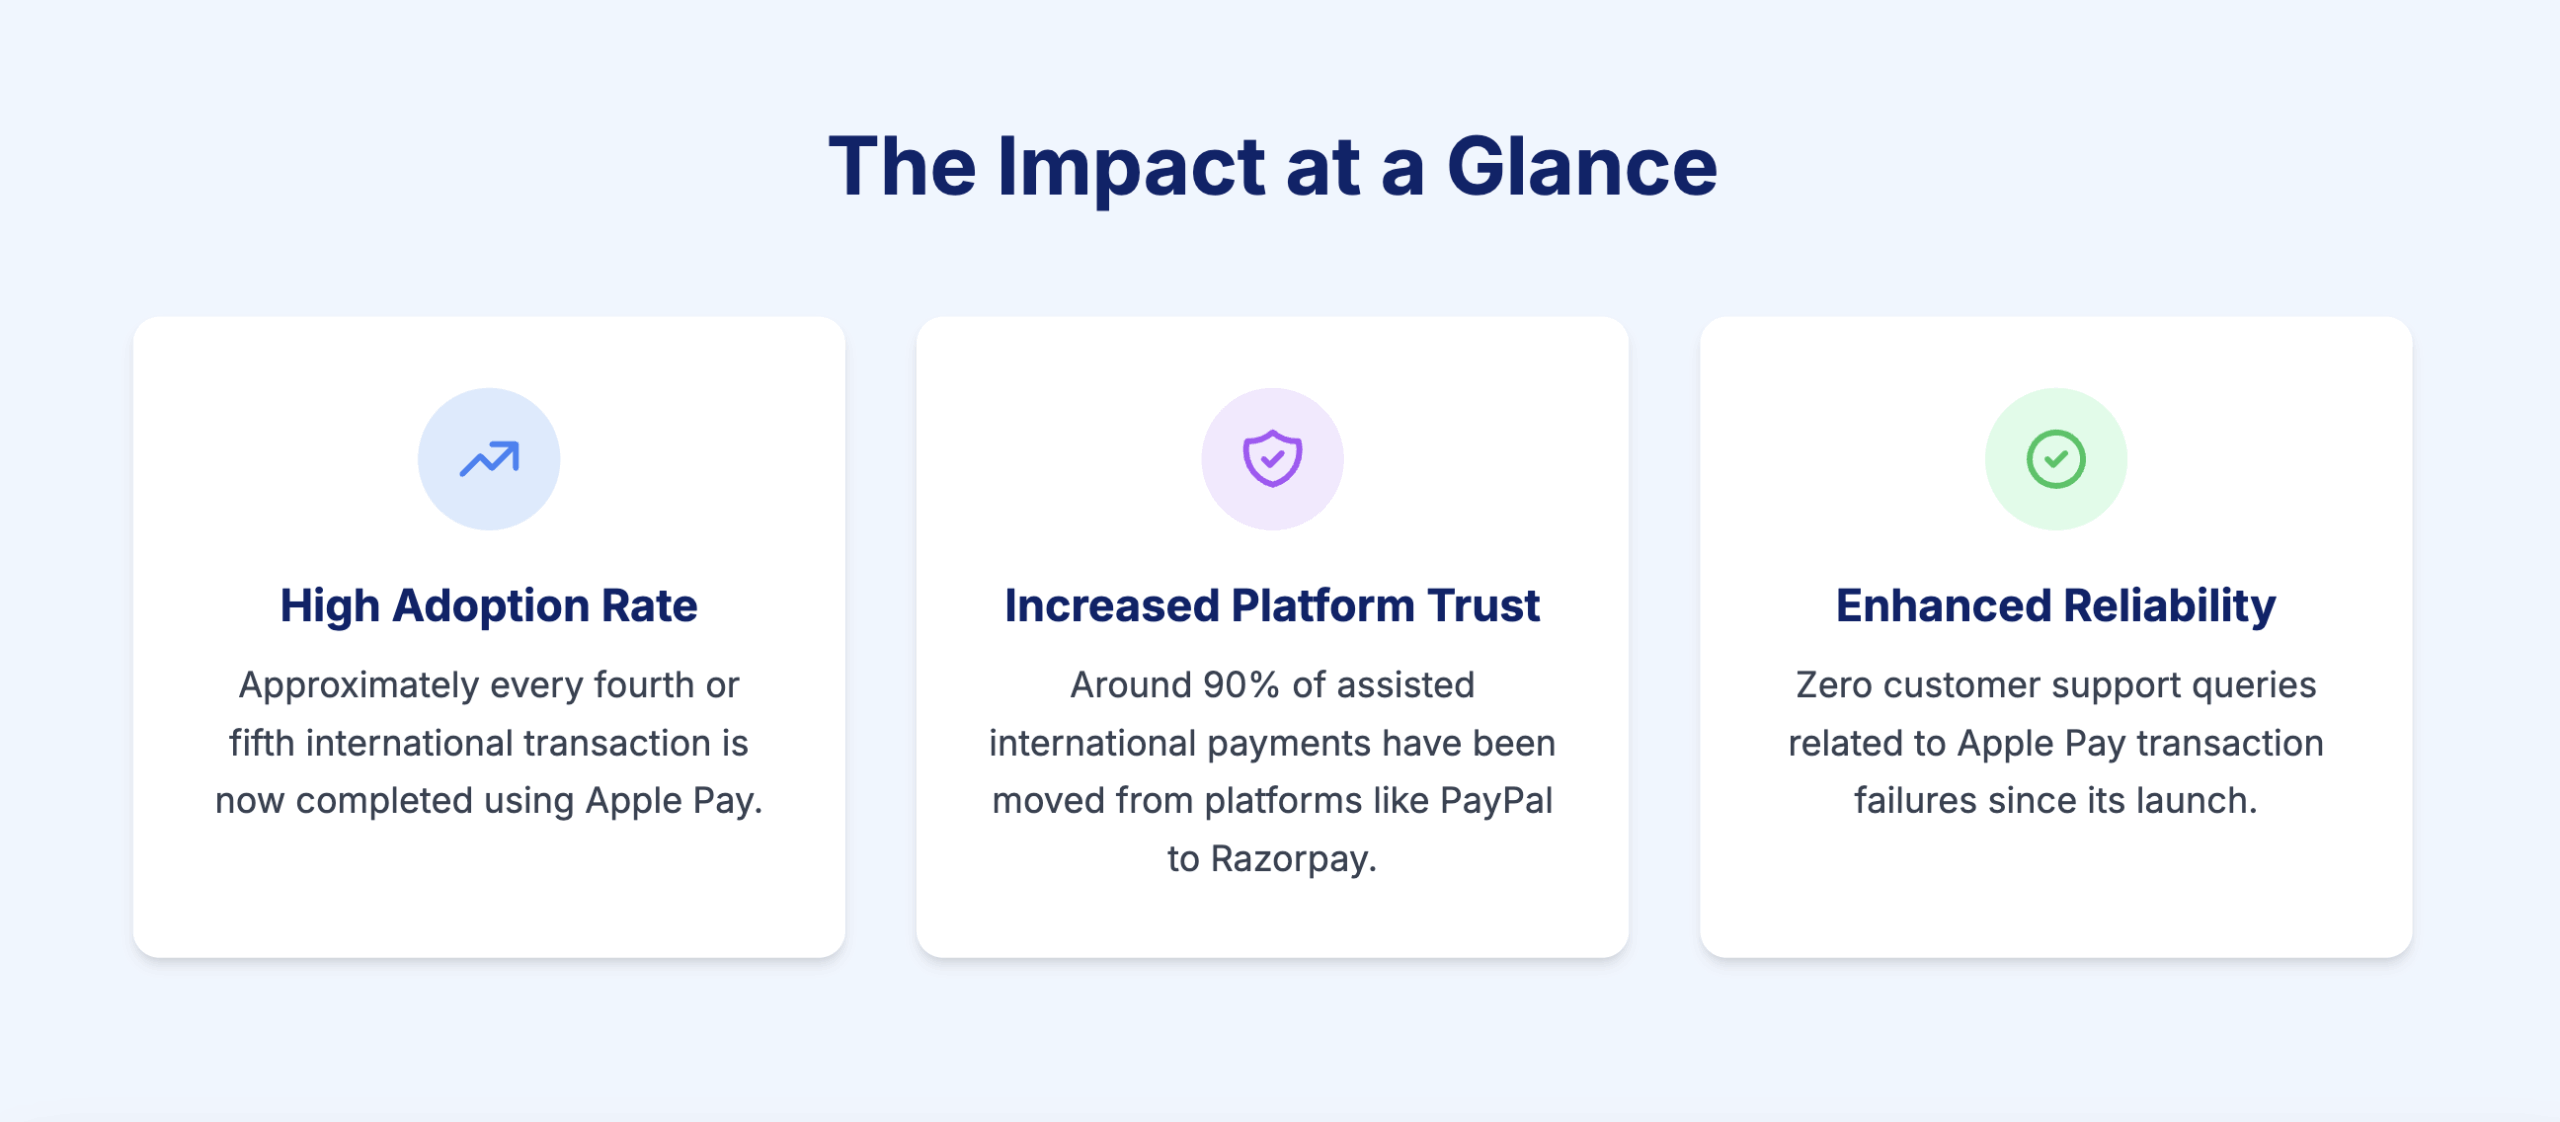Viewport: 2560px width, 1122px height.
Task: Select the Increased Platform Trust title
Action: (1272, 606)
